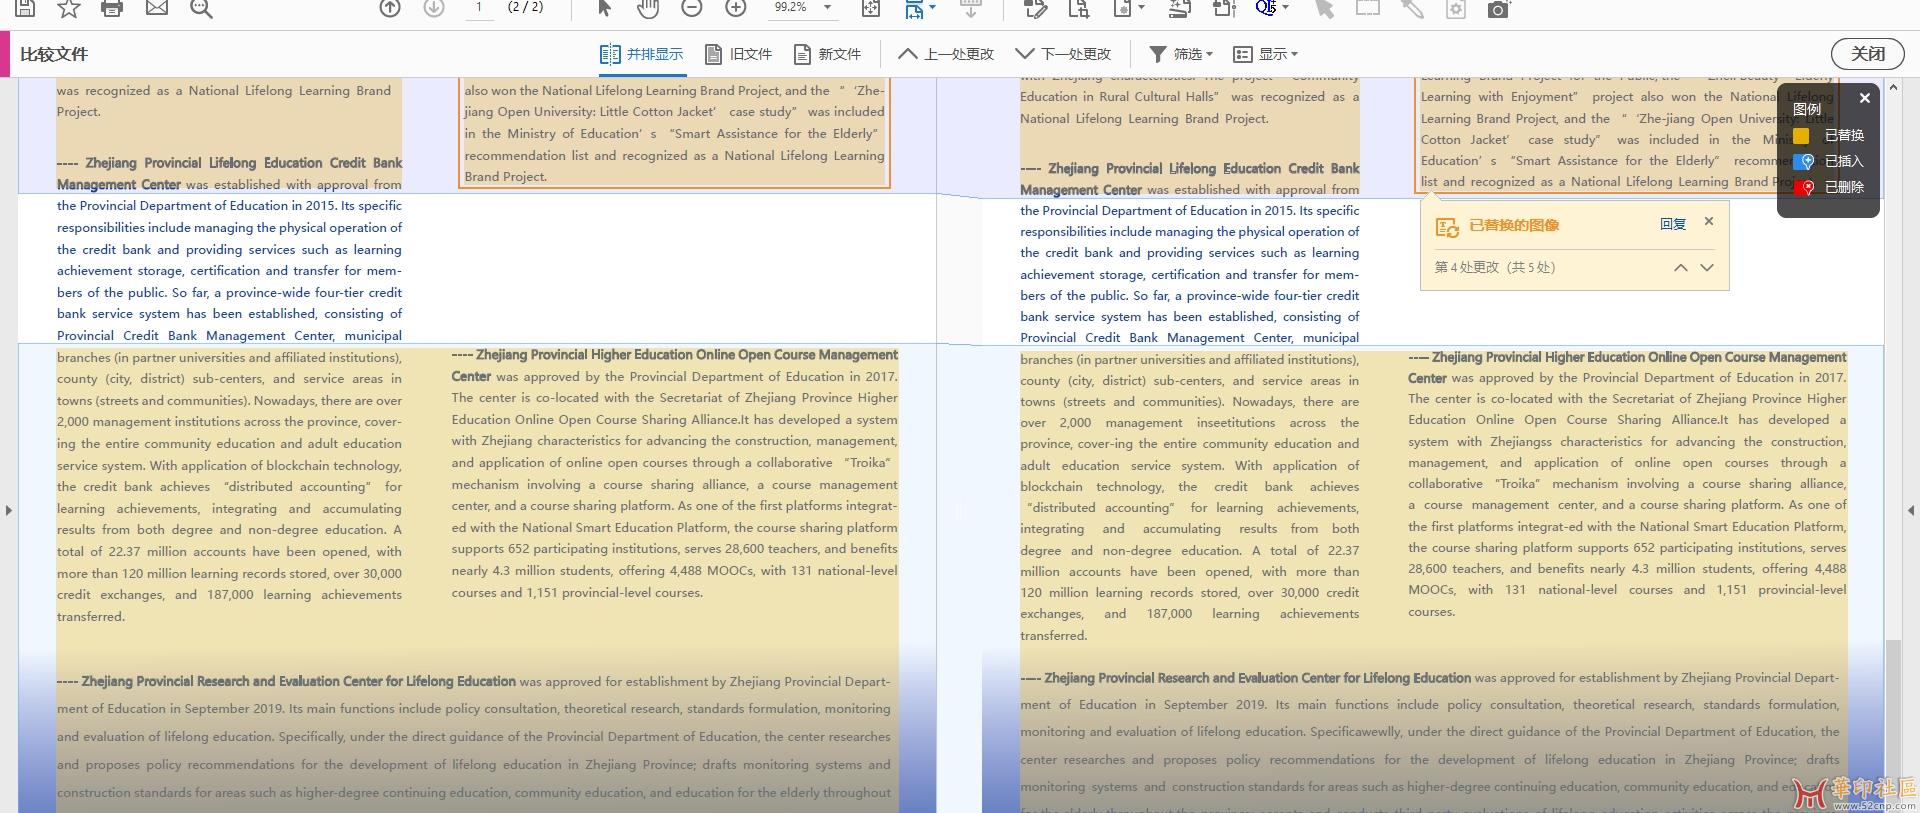Click the page-with-plus icon right of the Edit PDF pencil
Image resolution: width=1920 pixels, height=813 pixels.
click(x=1079, y=8)
